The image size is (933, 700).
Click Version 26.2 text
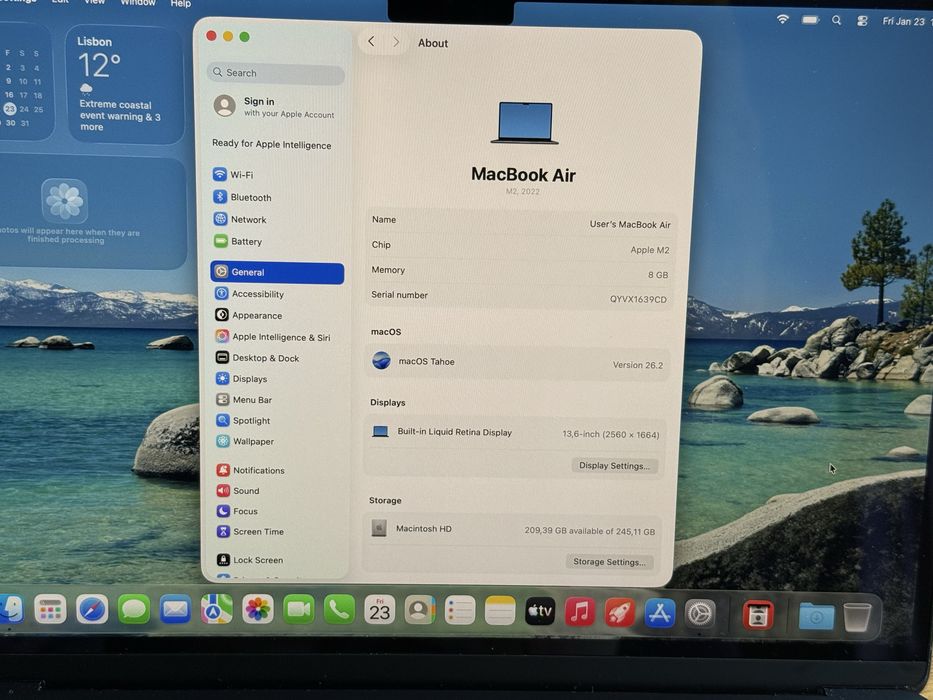[637, 365]
